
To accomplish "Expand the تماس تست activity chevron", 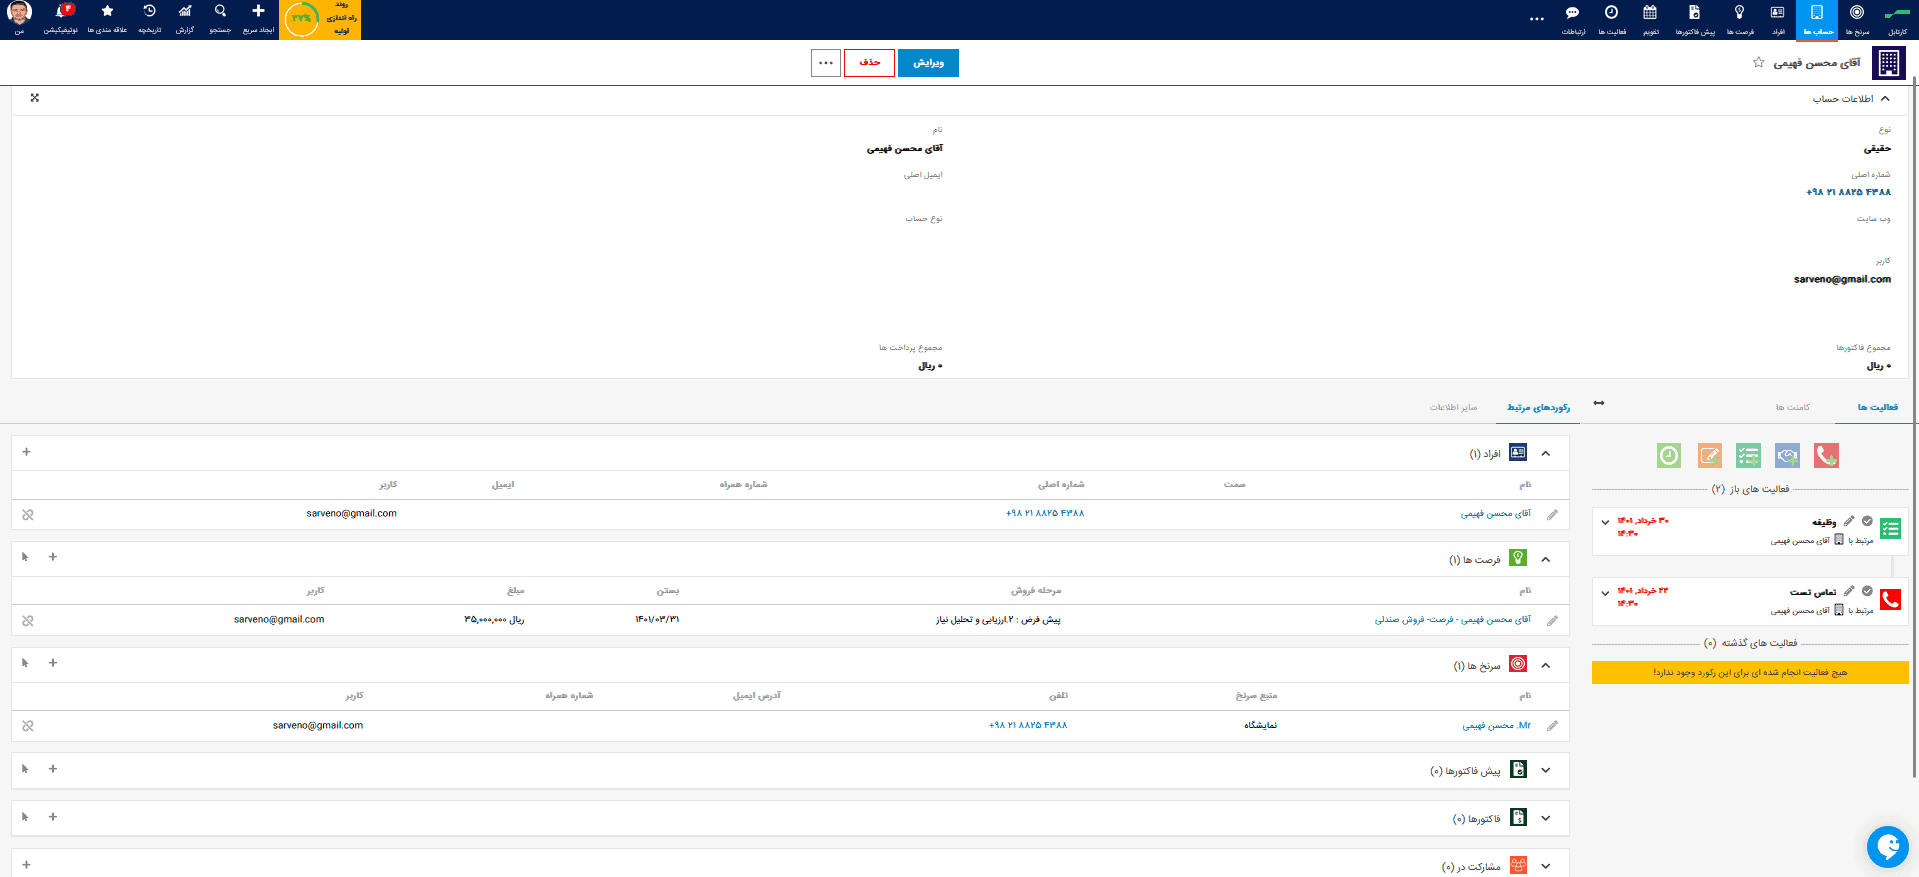I will point(1605,593).
